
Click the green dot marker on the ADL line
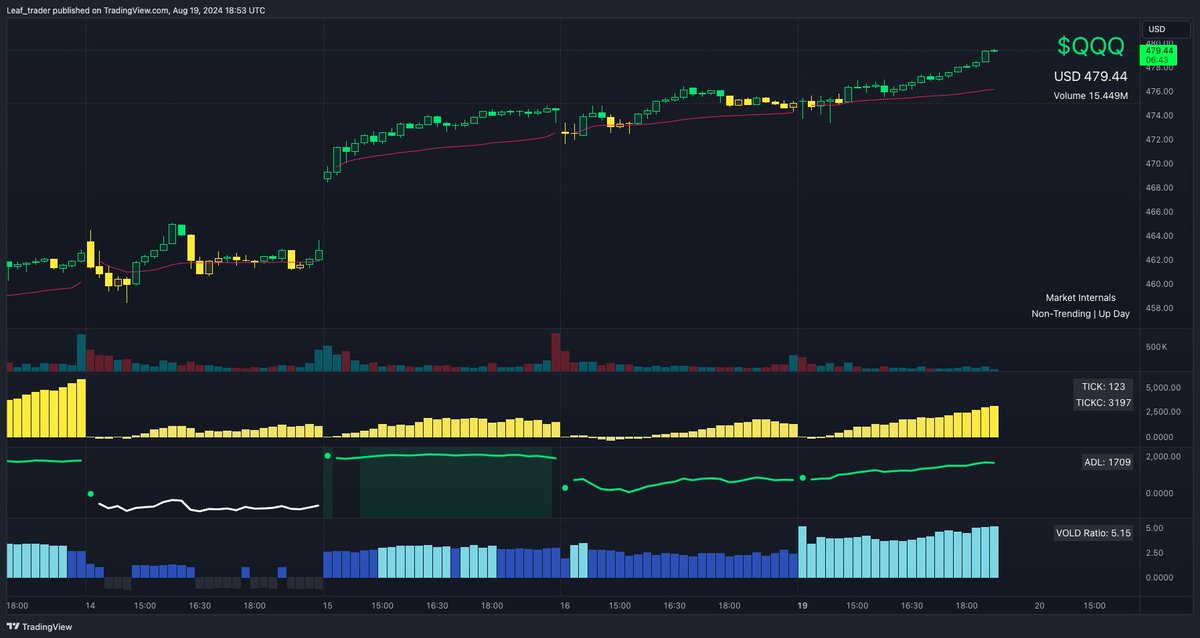point(327,455)
